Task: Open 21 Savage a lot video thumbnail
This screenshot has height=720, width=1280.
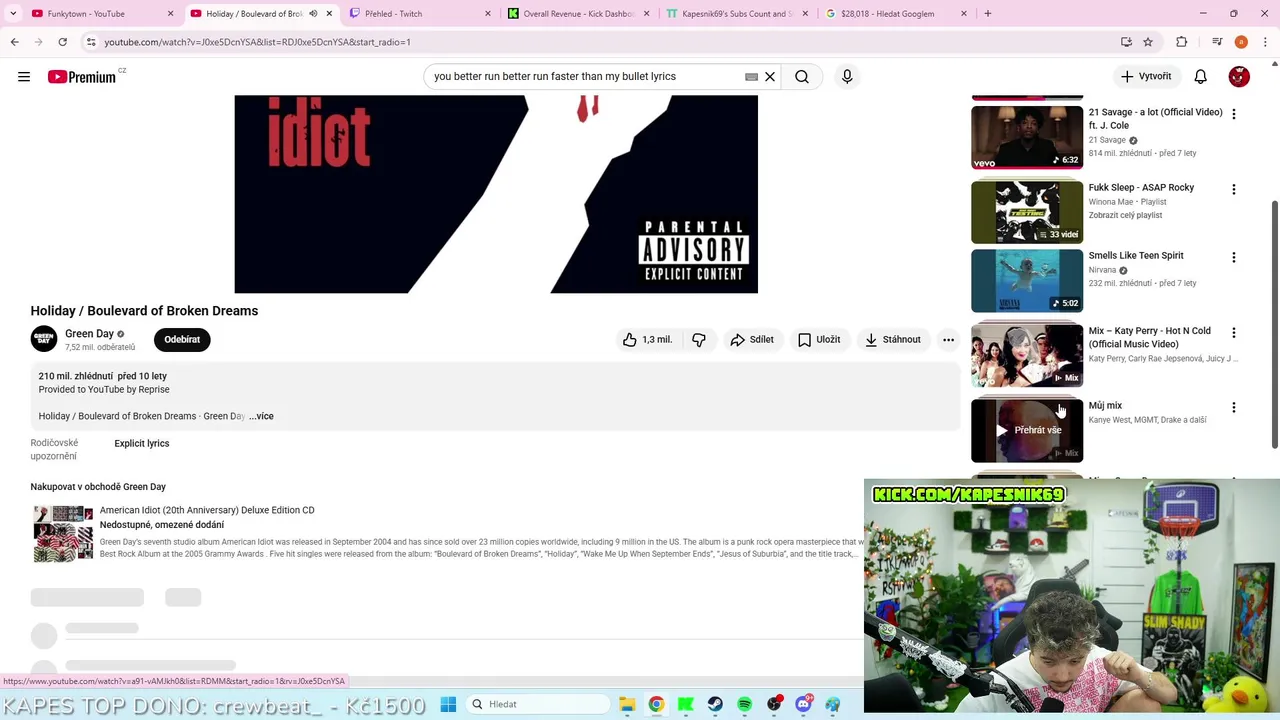Action: 1027,137
